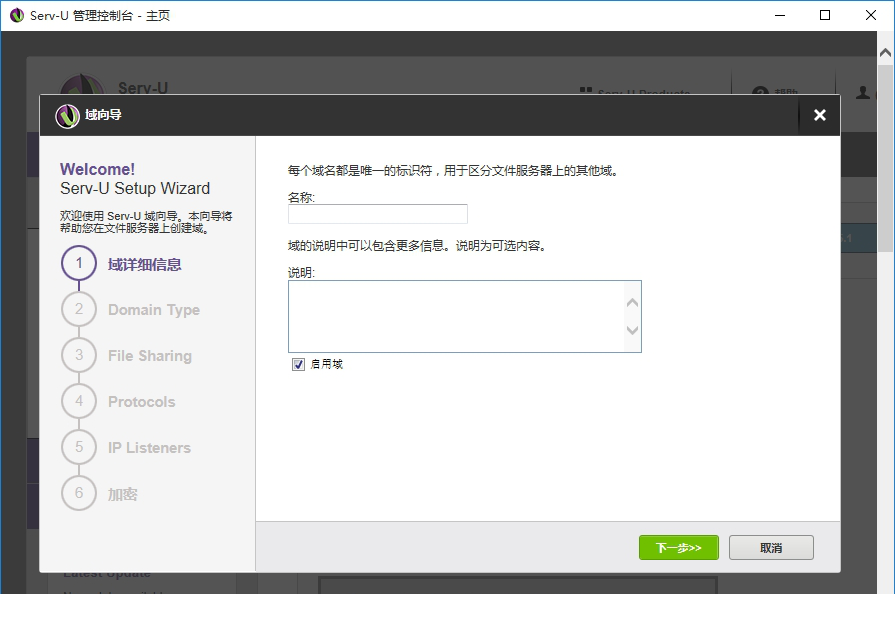Select step 4 circle Protocols
Viewport: 895px width, 617px height.
pyautogui.click(x=79, y=401)
